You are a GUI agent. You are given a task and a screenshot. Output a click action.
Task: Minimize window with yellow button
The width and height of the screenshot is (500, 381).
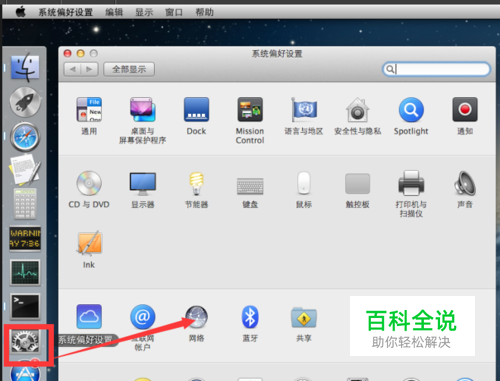(81, 53)
